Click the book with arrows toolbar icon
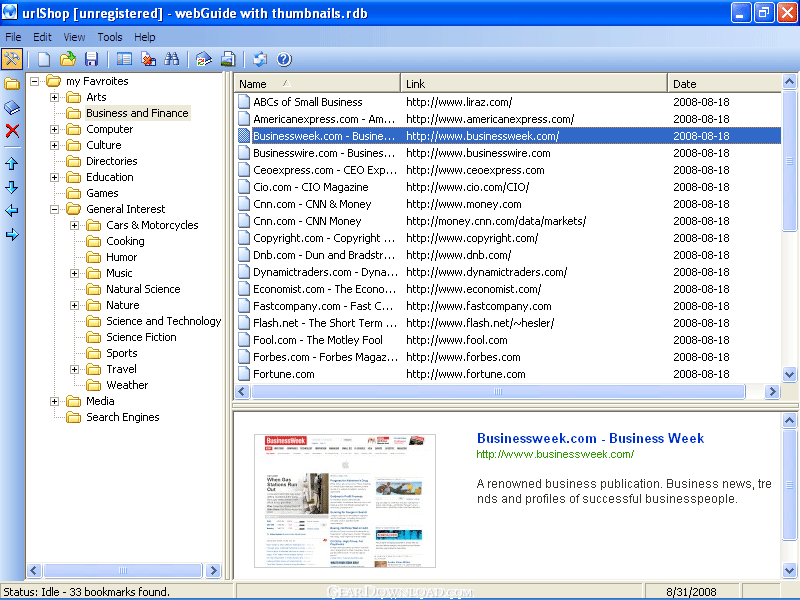The image size is (800, 600). 204,59
